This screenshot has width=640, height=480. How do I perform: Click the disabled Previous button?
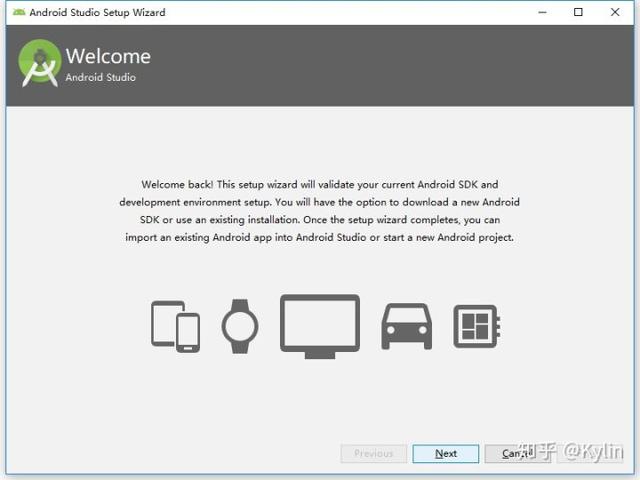[x=373, y=453]
